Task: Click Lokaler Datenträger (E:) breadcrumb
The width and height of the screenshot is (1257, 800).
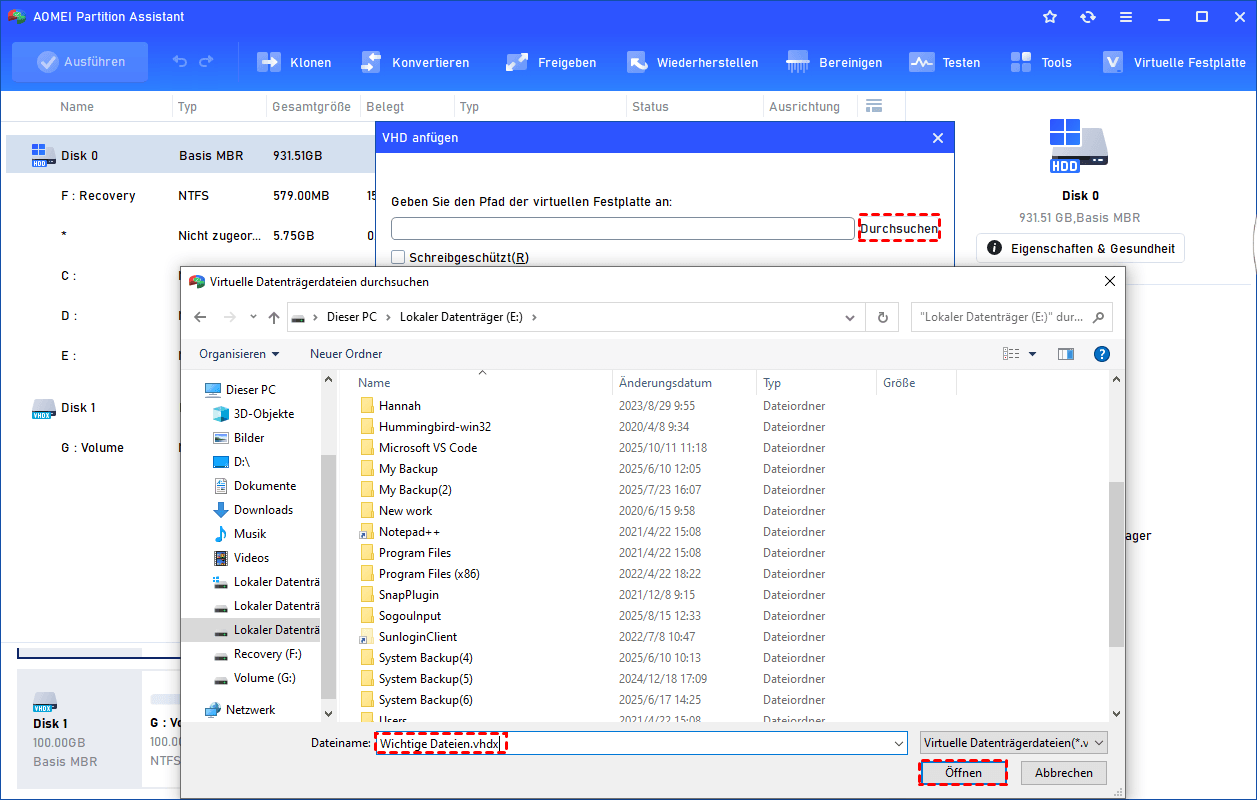Action: click(x=462, y=317)
